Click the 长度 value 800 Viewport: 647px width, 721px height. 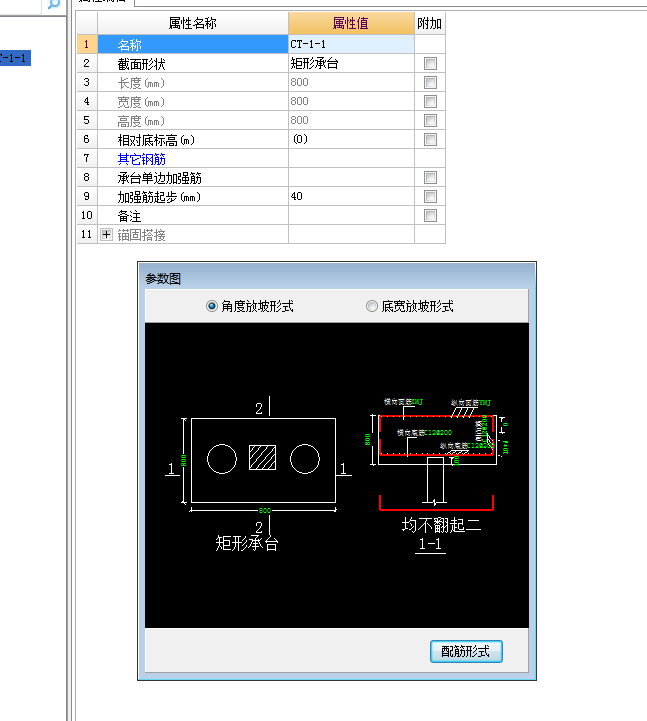[x=351, y=82]
